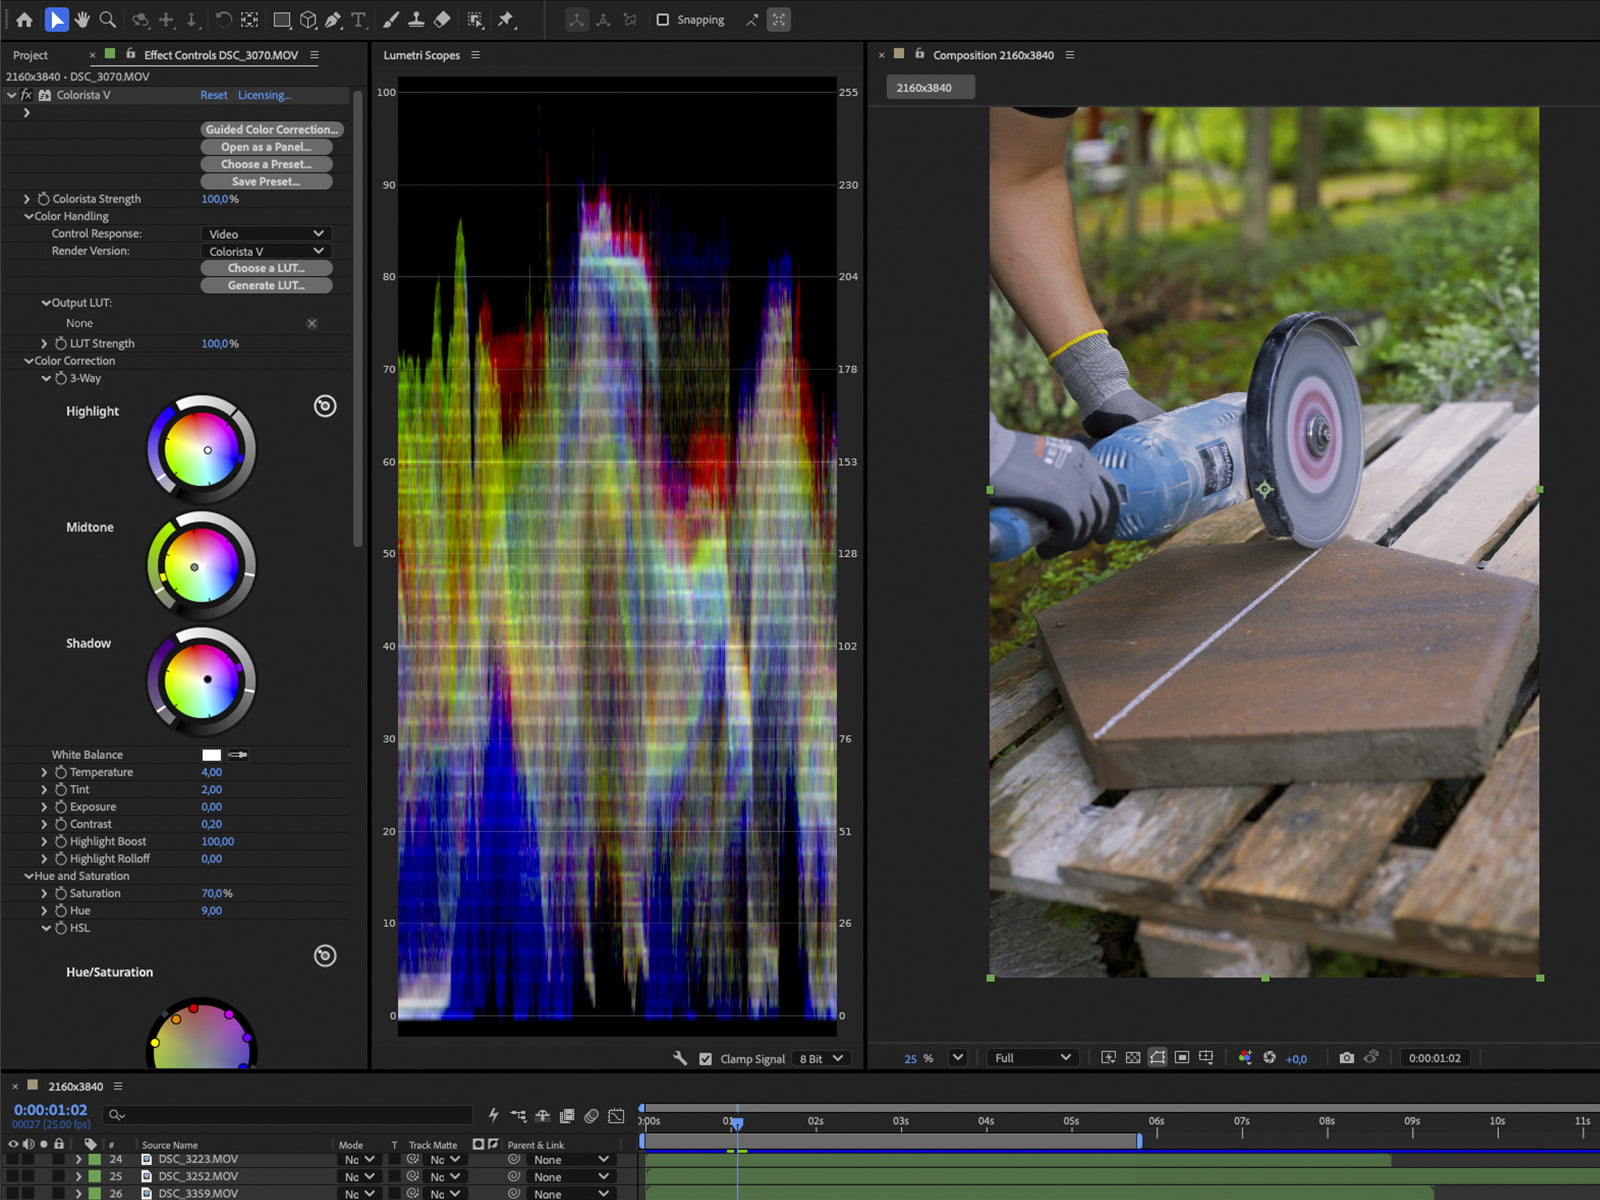Expand layer 25 DSC_3252.MOV
Image resolution: width=1600 pixels, height=1200 pixels.
[78, 1177]
